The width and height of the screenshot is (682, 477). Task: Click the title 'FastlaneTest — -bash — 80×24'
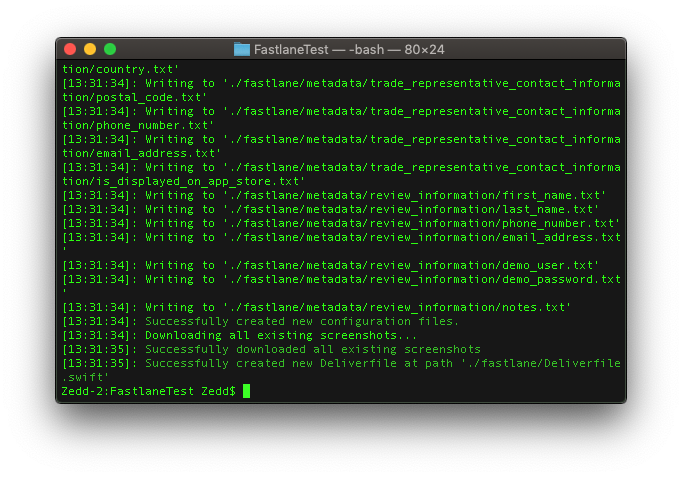(x=349, y=50)
